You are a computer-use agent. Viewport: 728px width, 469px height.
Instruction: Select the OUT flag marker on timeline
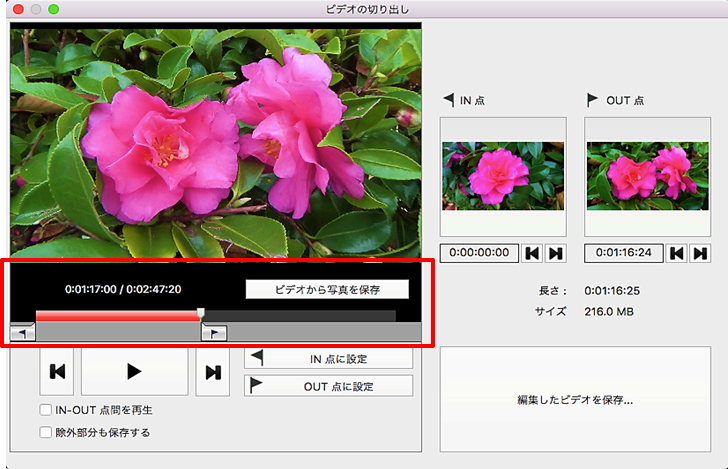pos(215,333)
